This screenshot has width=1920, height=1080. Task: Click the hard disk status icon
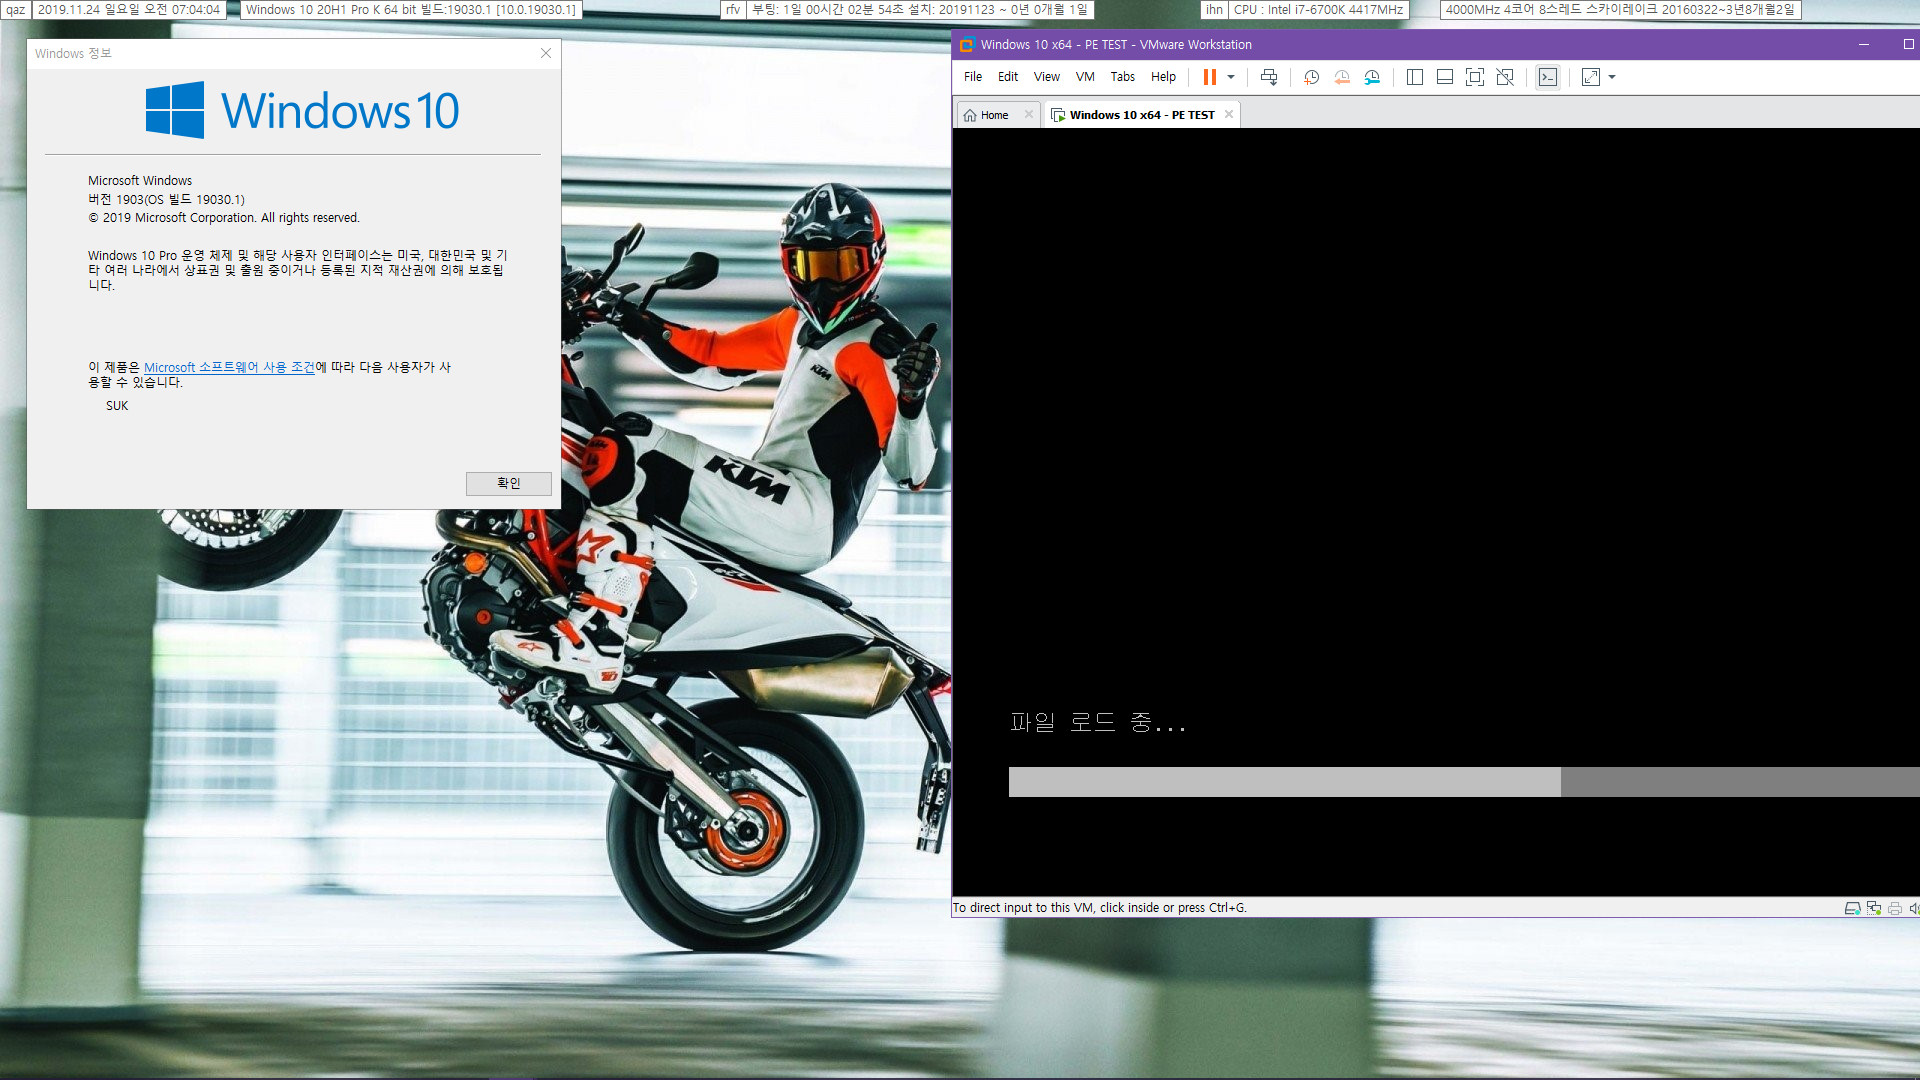coord(1852,908)
